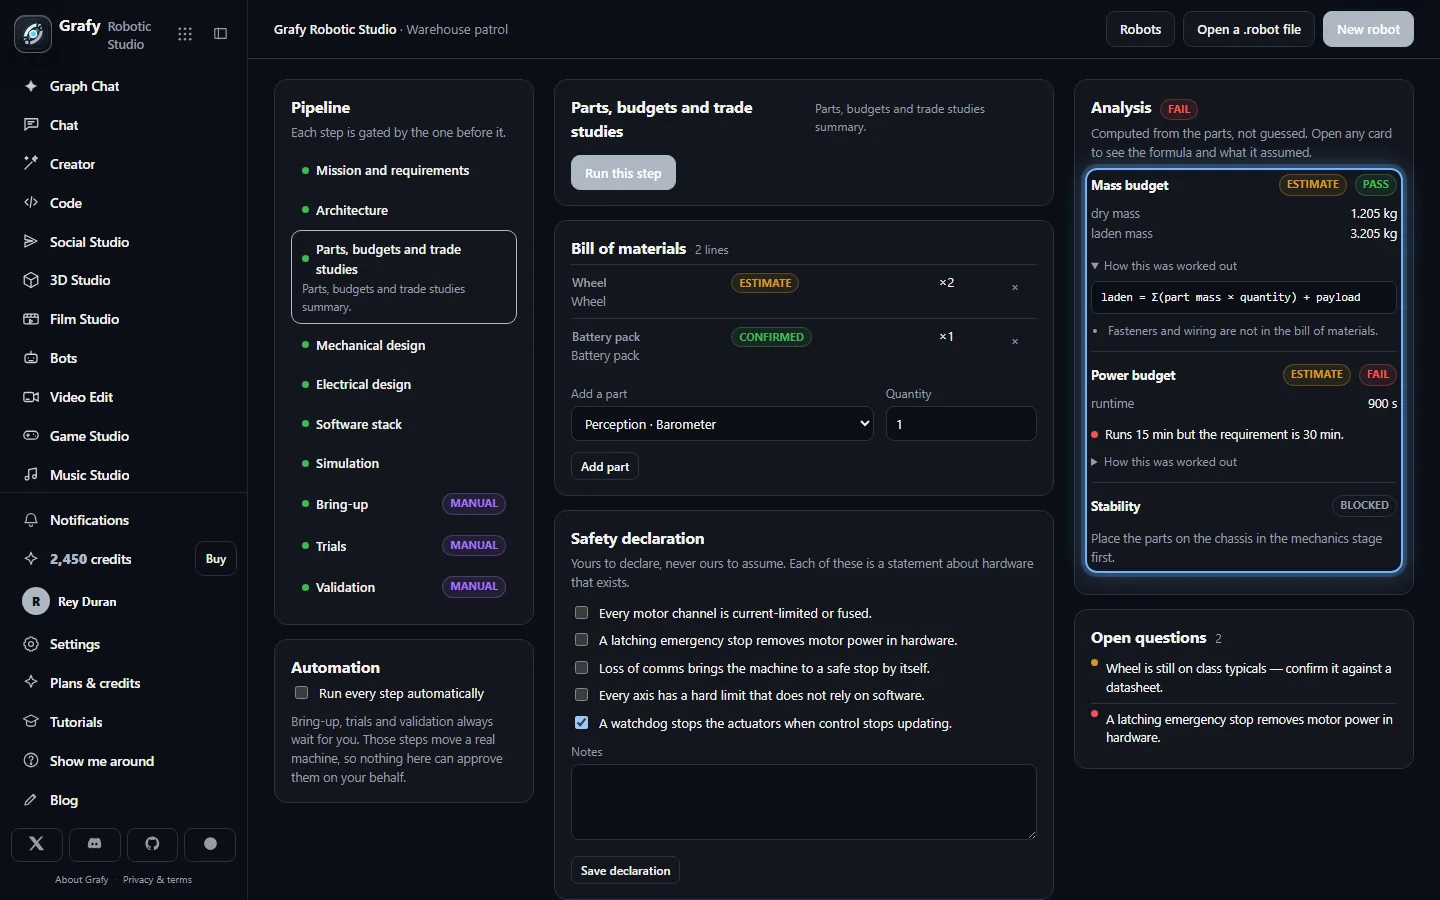Check the latching emergency stop declaration
The height and width of the screenshot is (900, 1440).
(x=581, y=640)
